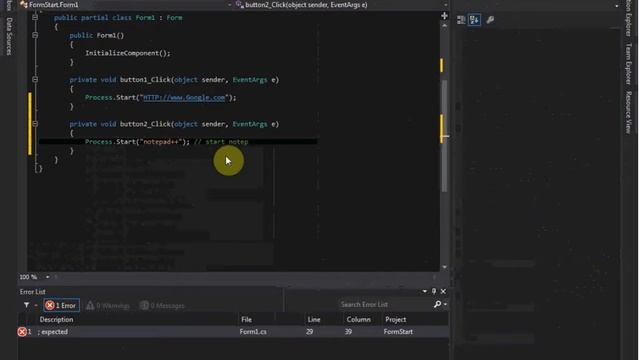
Task: Sort errors by Project column
Action: coord(396,320)
